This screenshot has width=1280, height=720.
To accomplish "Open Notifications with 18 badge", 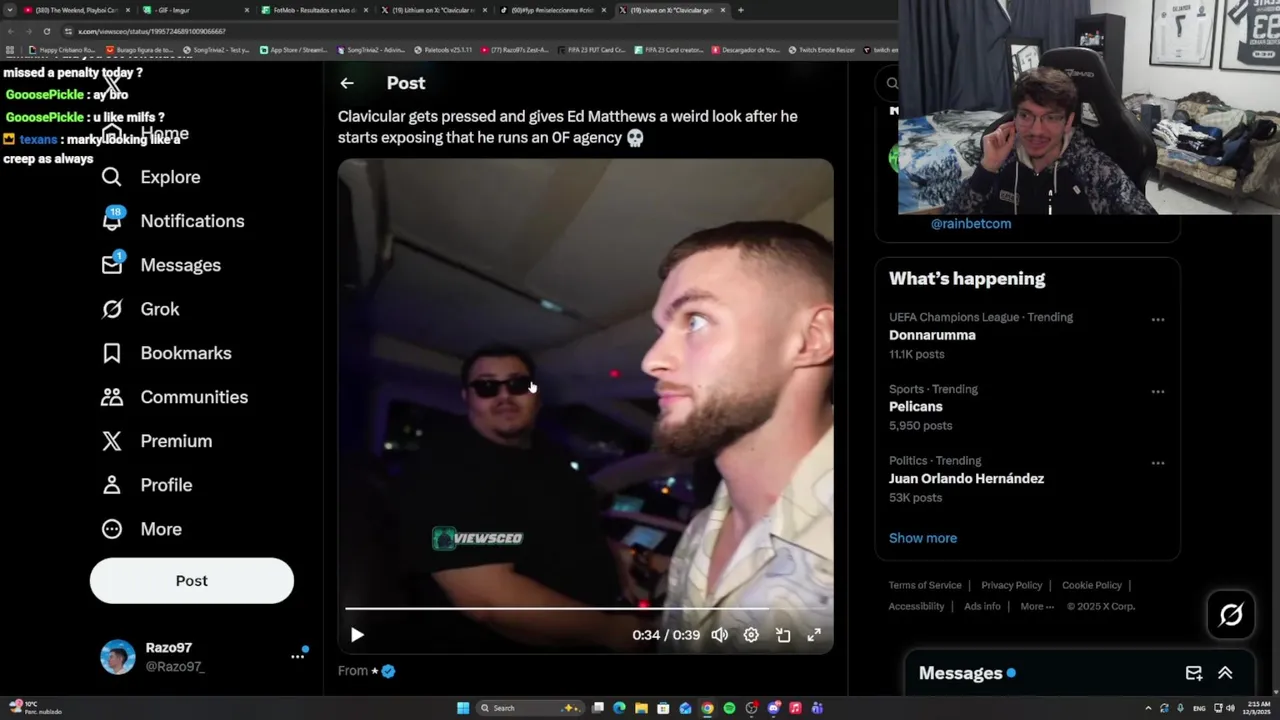I will [x=173, y=221].
